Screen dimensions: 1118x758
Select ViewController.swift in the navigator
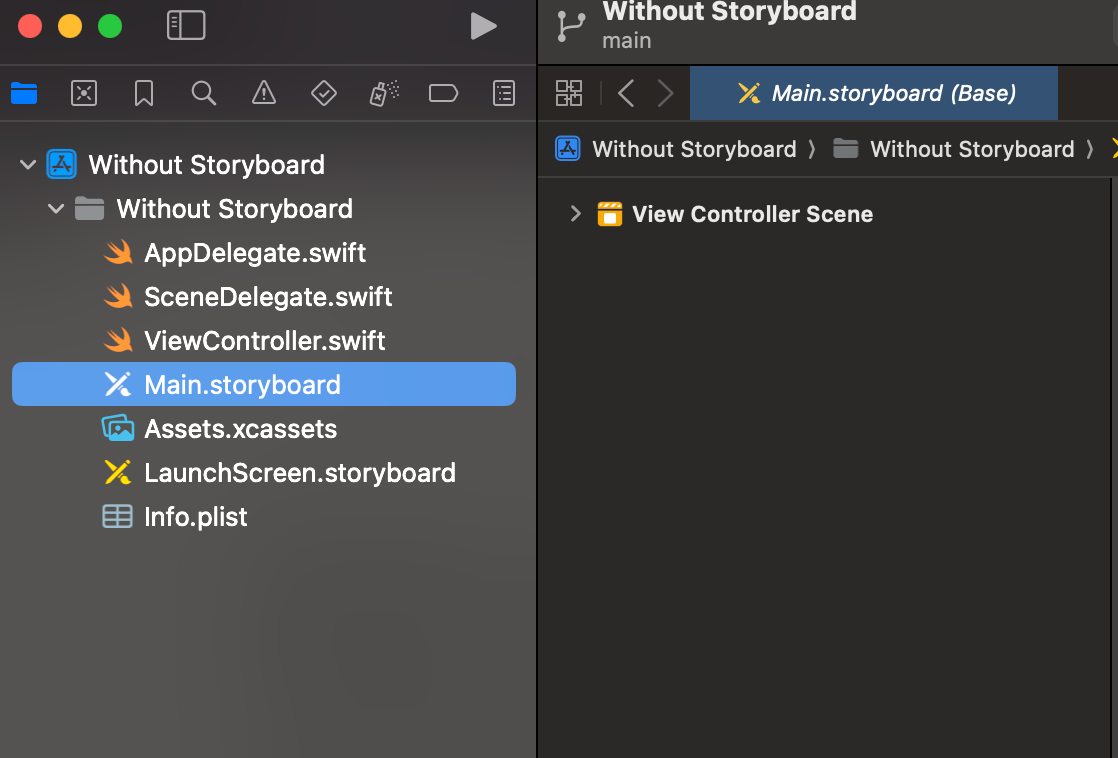(x=265, y=340)
